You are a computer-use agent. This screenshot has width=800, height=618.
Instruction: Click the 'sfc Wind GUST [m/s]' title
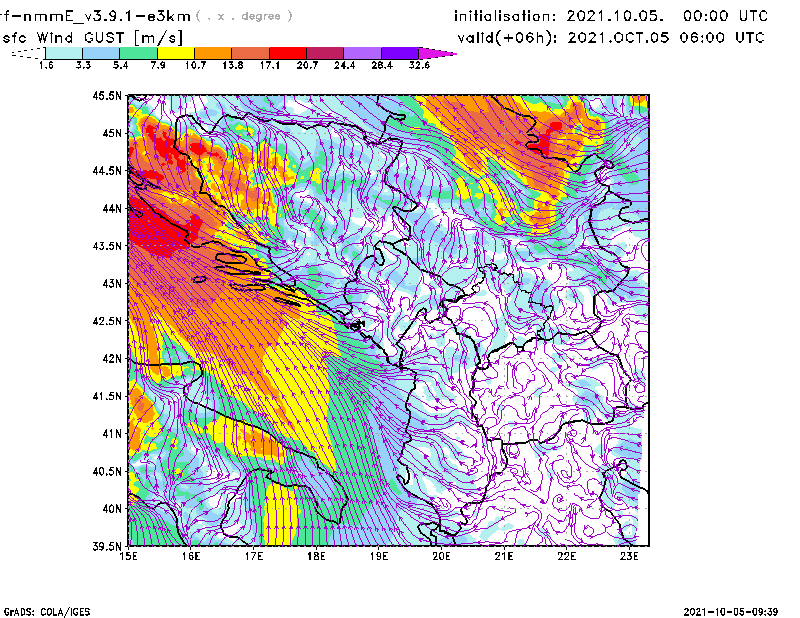tap(92, 38)
